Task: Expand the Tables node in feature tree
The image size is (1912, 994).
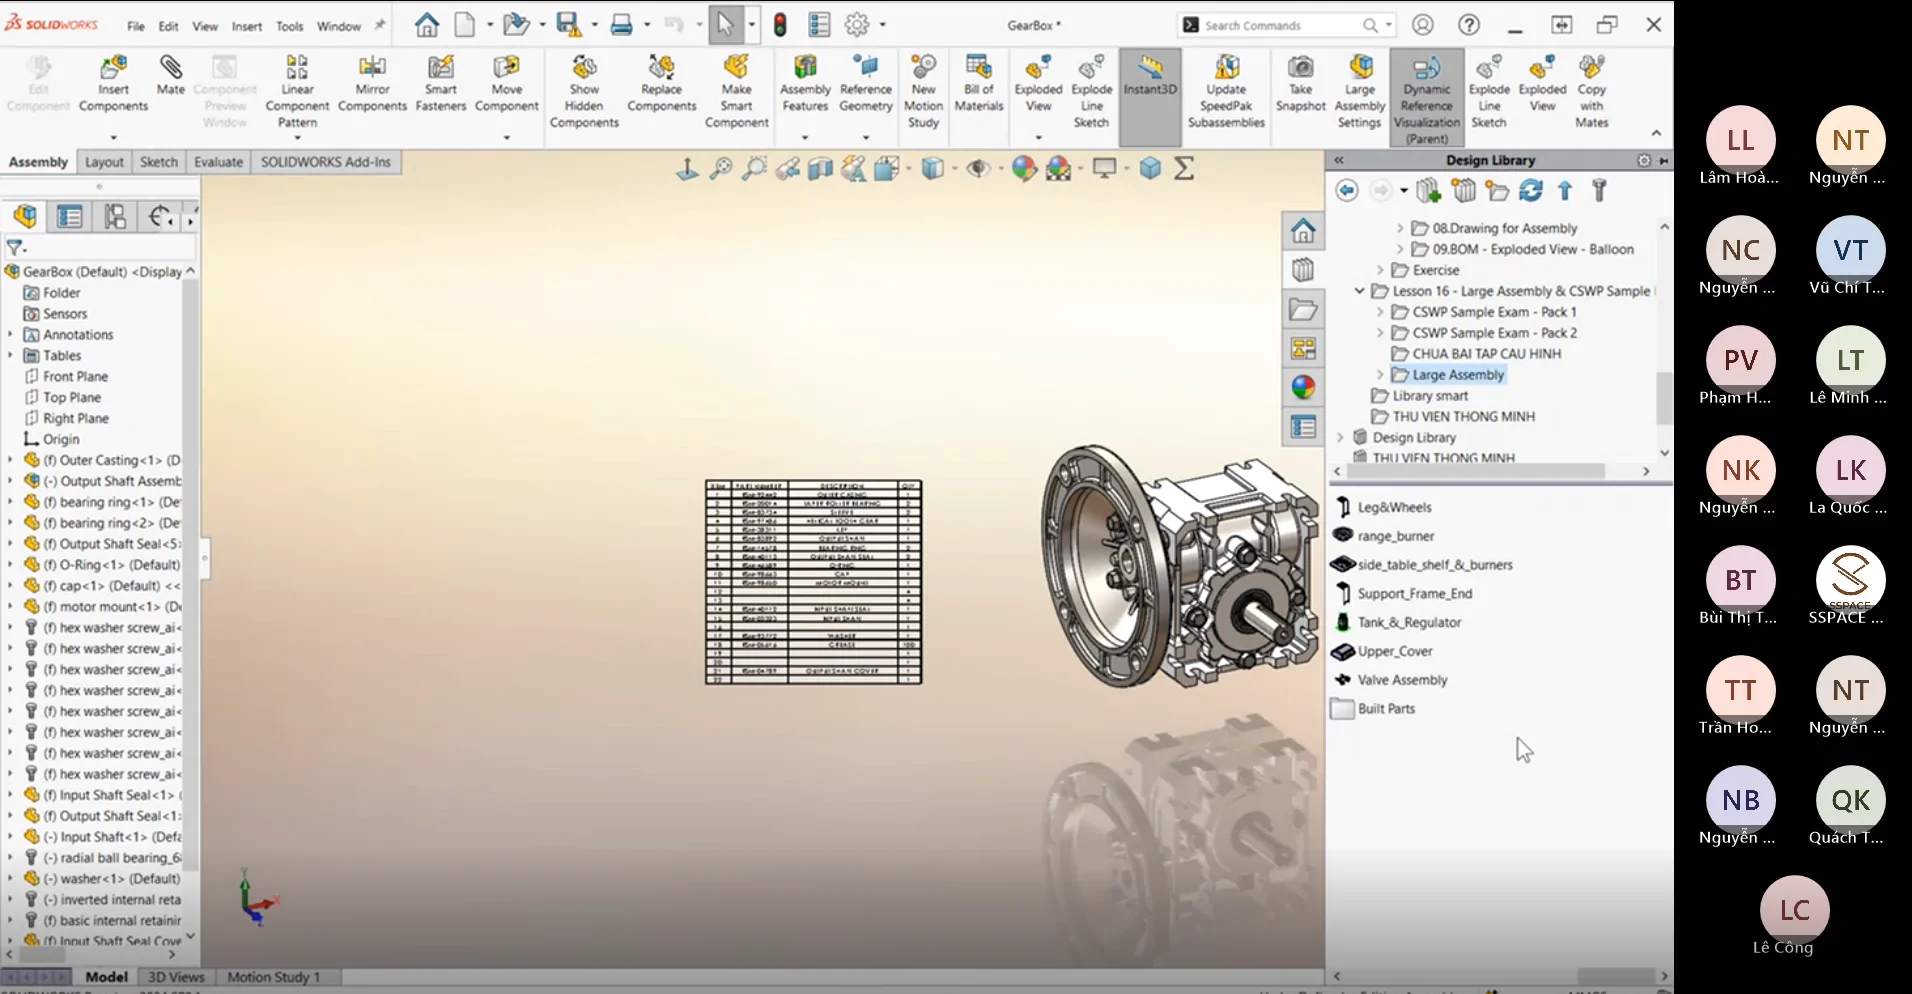Action: [x=10, y=355]
